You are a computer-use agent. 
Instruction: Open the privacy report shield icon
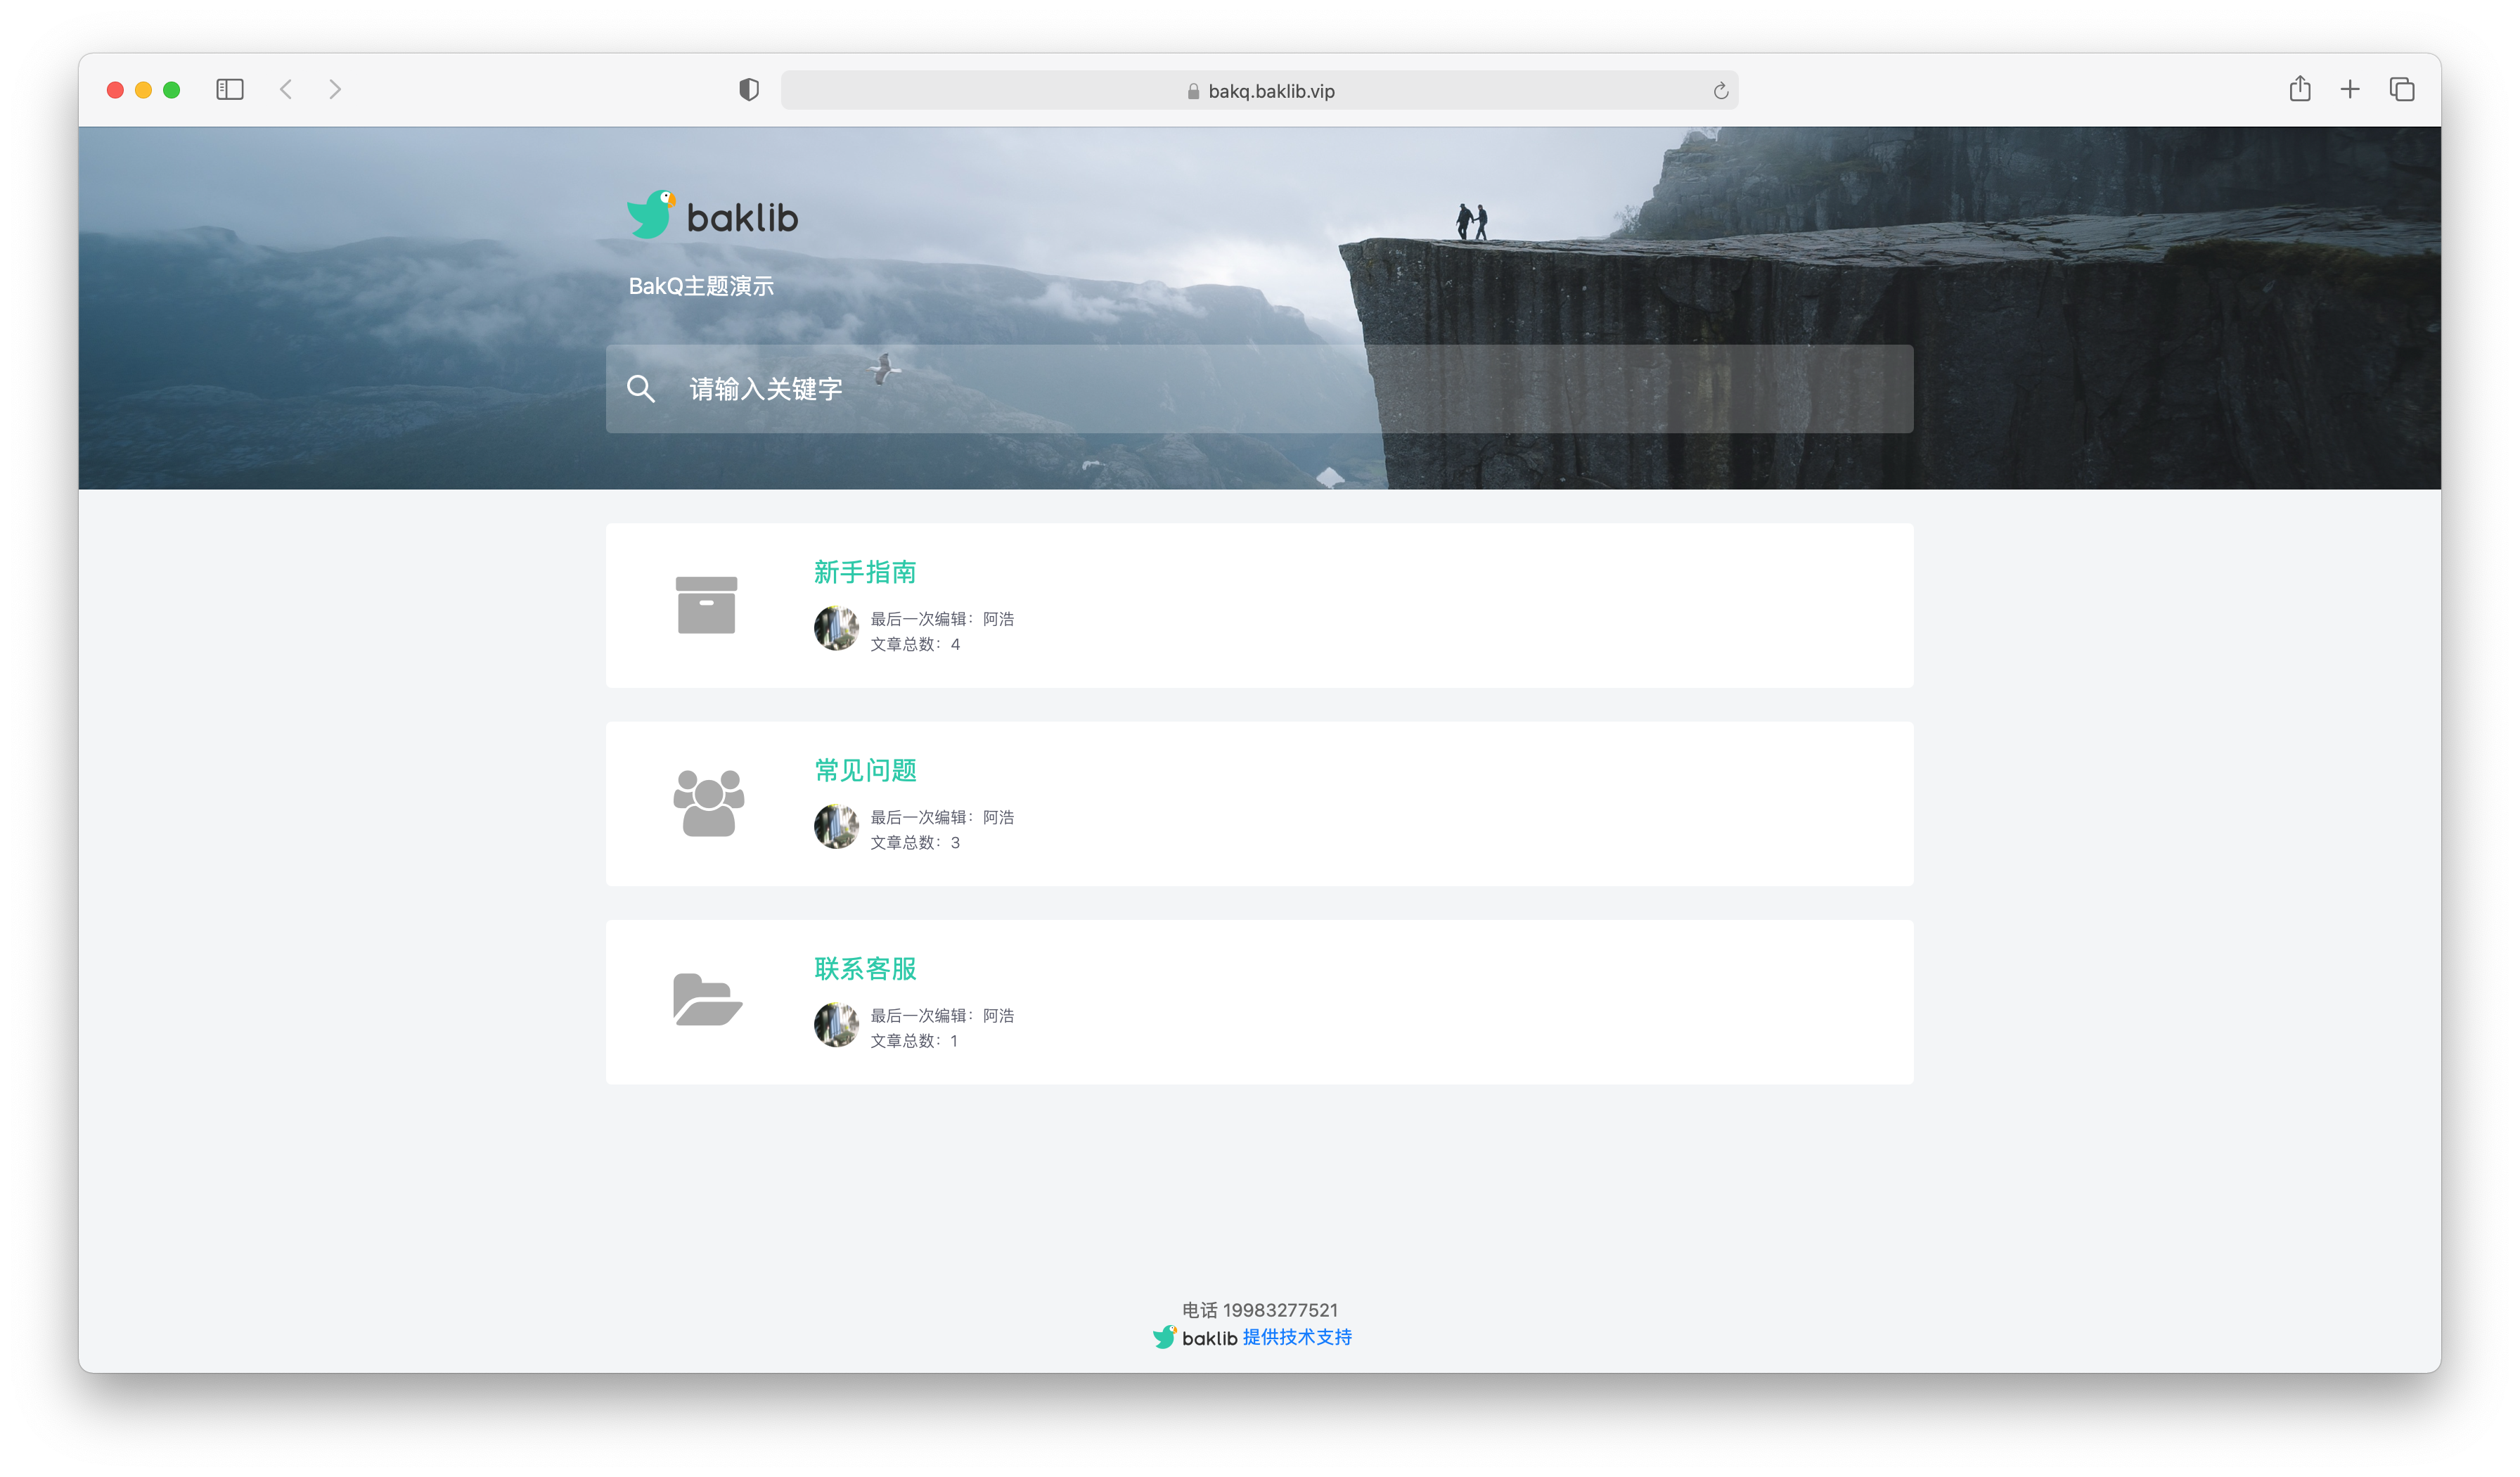[x=749, y=90]
